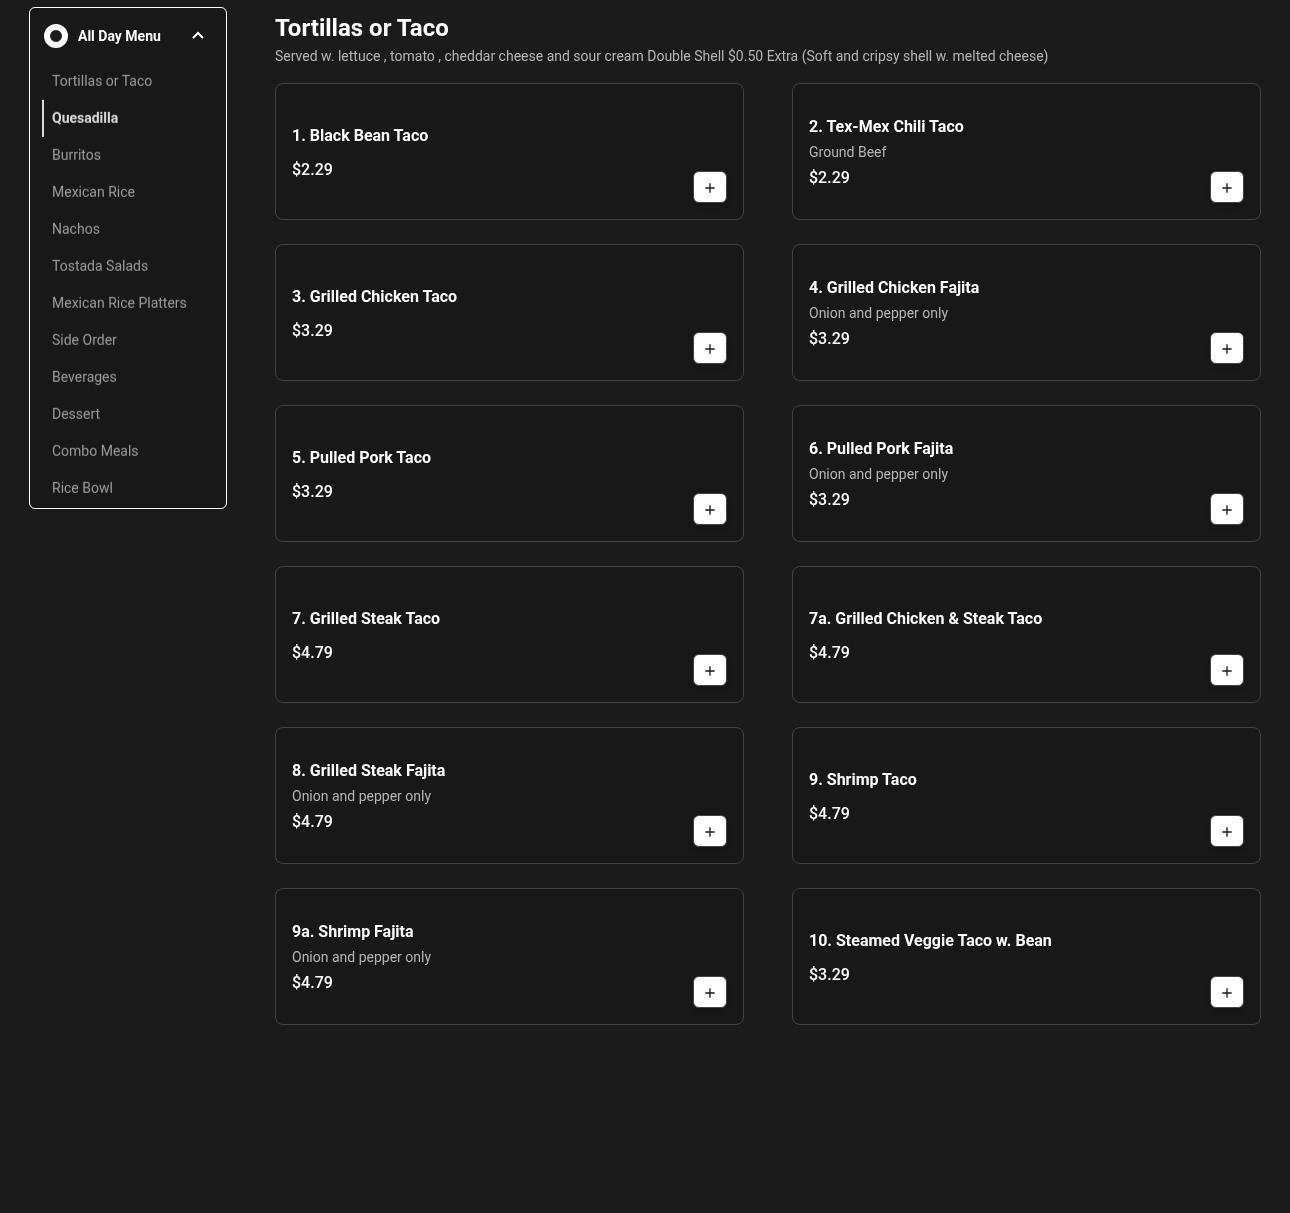Viewport: 1290px width, 1213px height.
Task: Open the 3. Grilled Chicken Taco title
Action: coord(374,297)
